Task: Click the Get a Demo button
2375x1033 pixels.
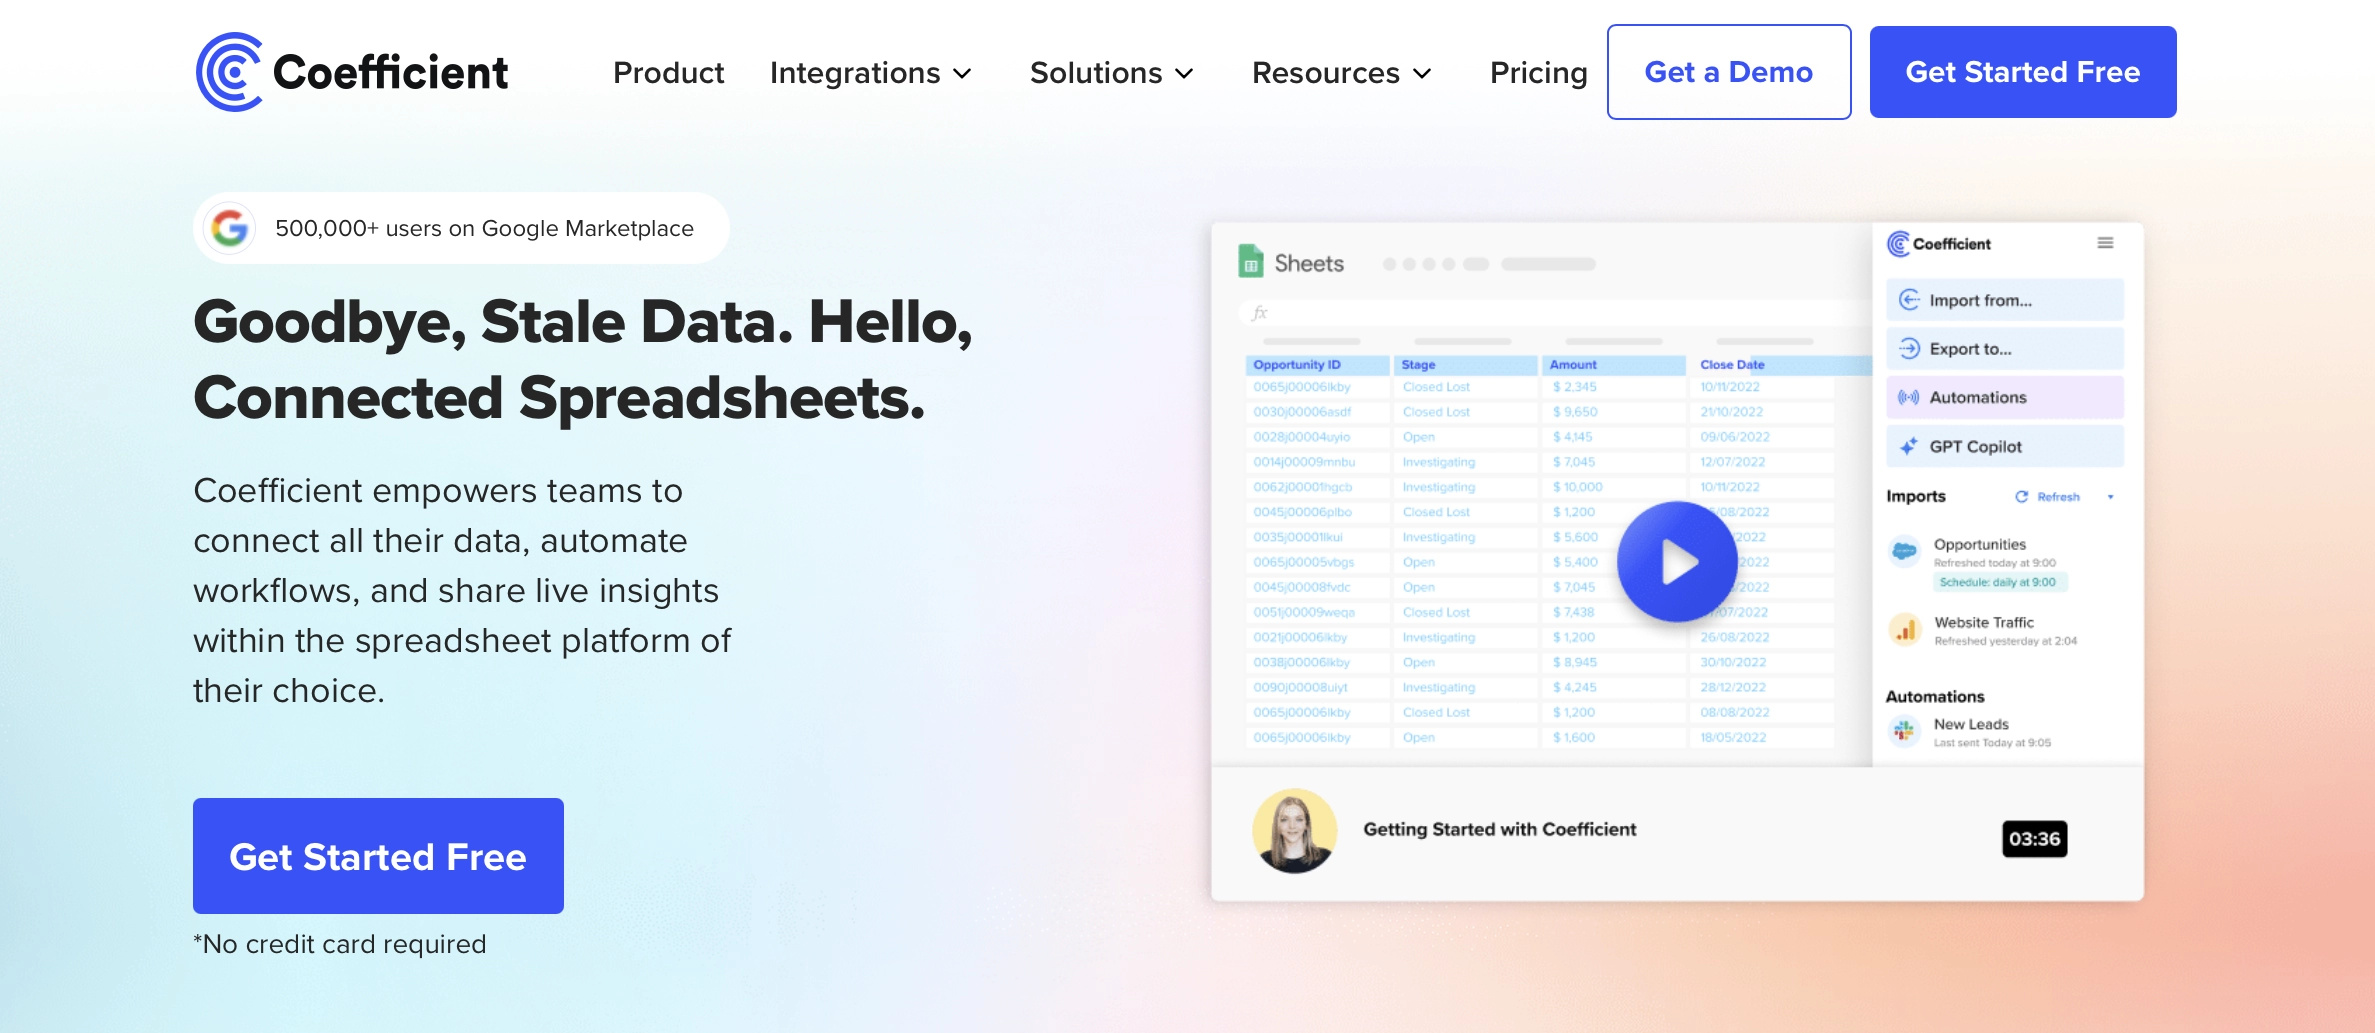Action: pos(1728,72)
